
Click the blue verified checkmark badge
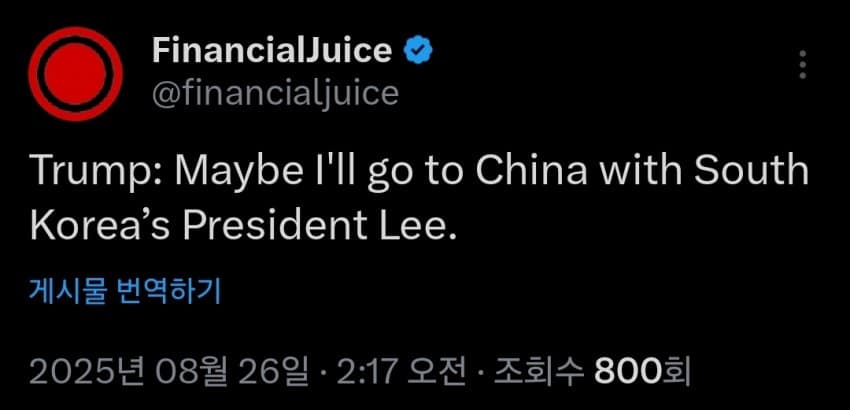(417, 50)
